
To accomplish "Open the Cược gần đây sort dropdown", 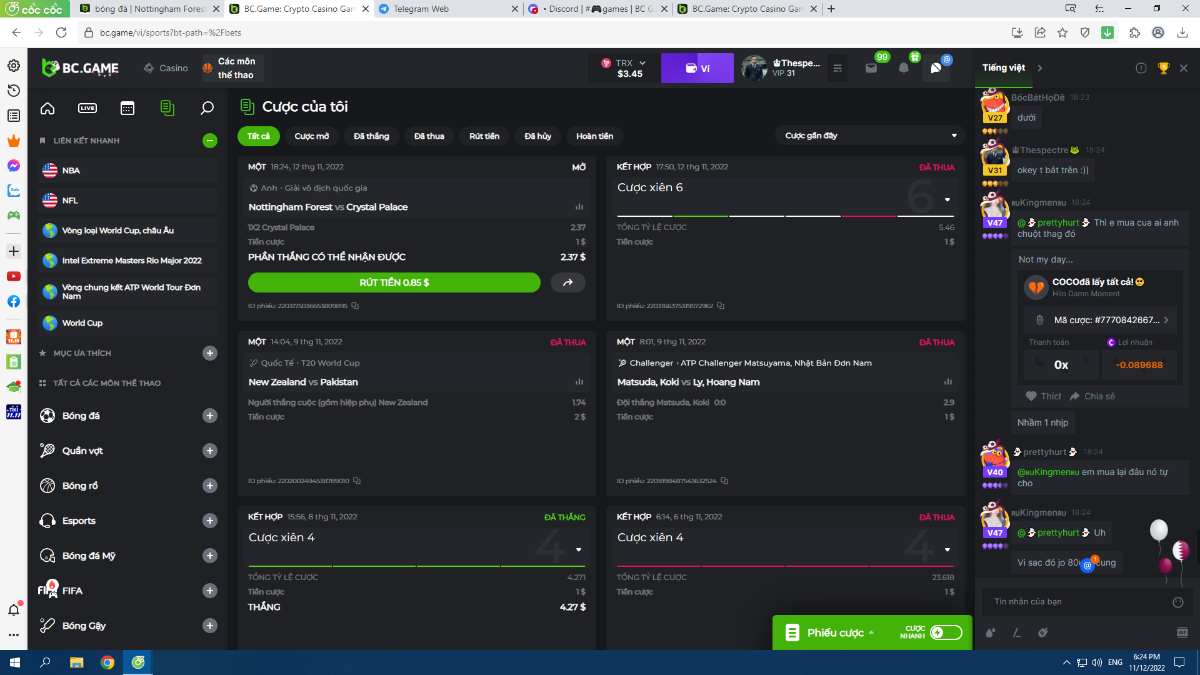I will 869,136.
